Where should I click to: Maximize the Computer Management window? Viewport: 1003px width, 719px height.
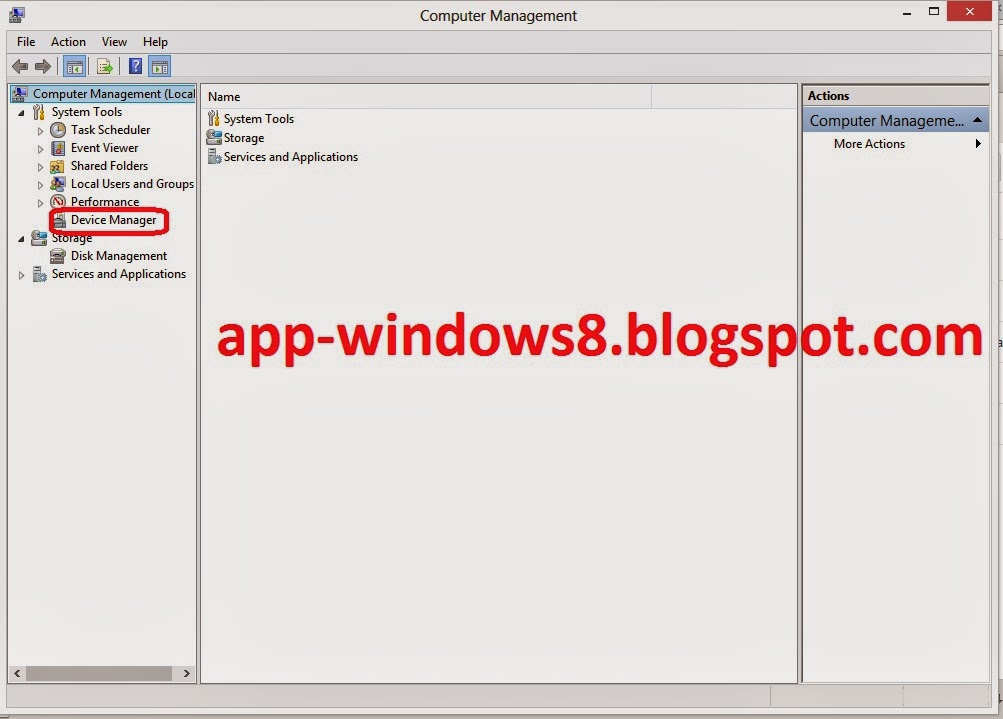point(934,12)
